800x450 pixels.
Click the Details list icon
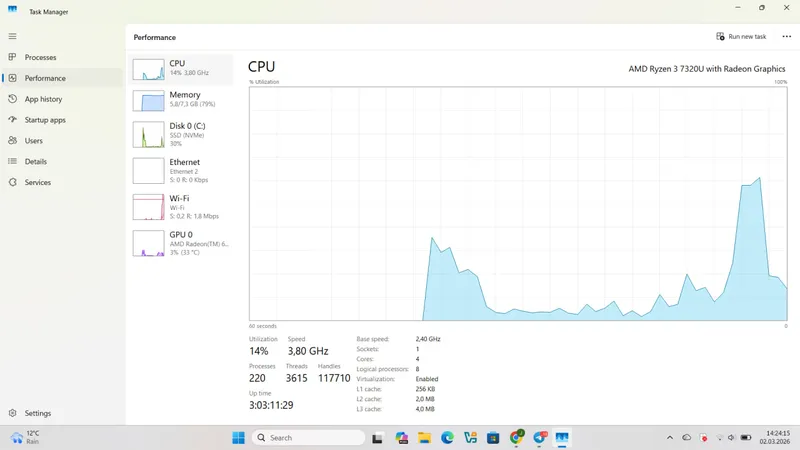12,161
